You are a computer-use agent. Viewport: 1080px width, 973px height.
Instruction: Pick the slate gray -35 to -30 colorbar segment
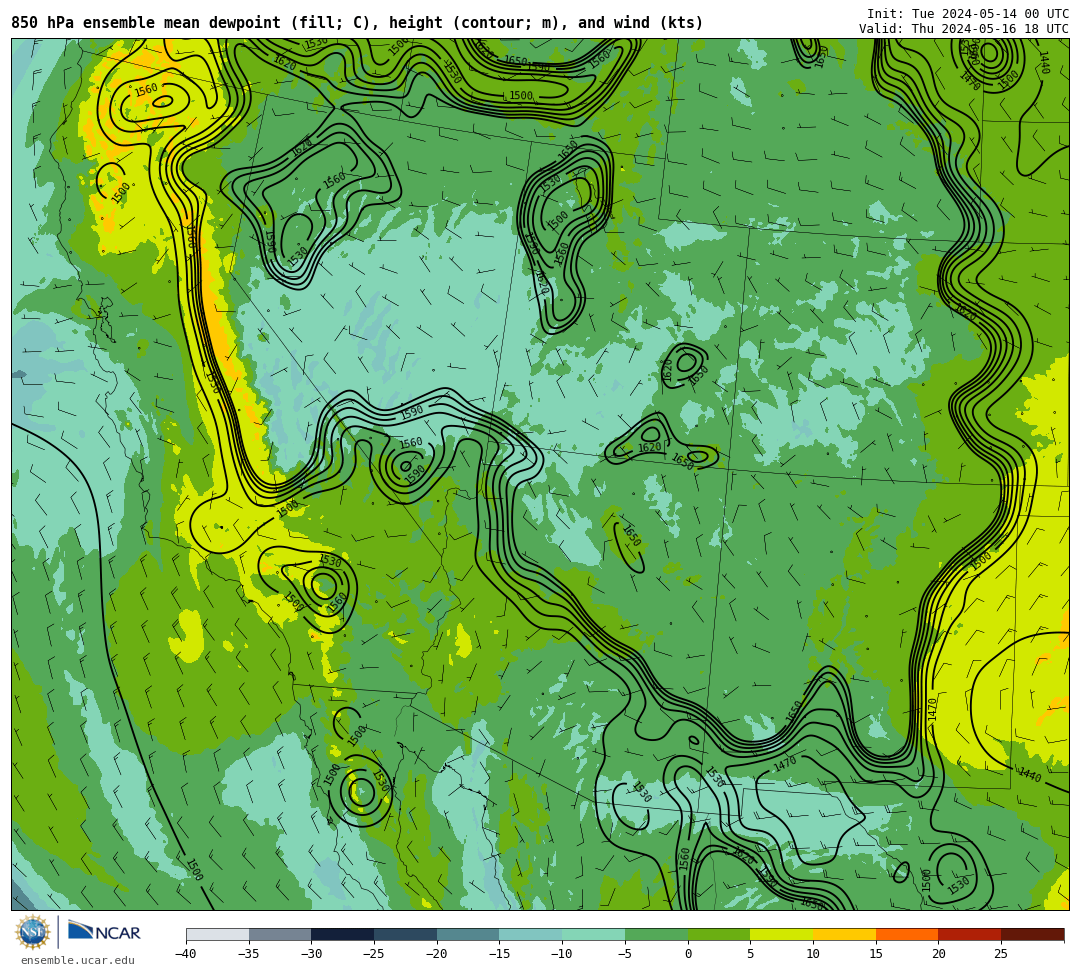[x=280, y=934]
